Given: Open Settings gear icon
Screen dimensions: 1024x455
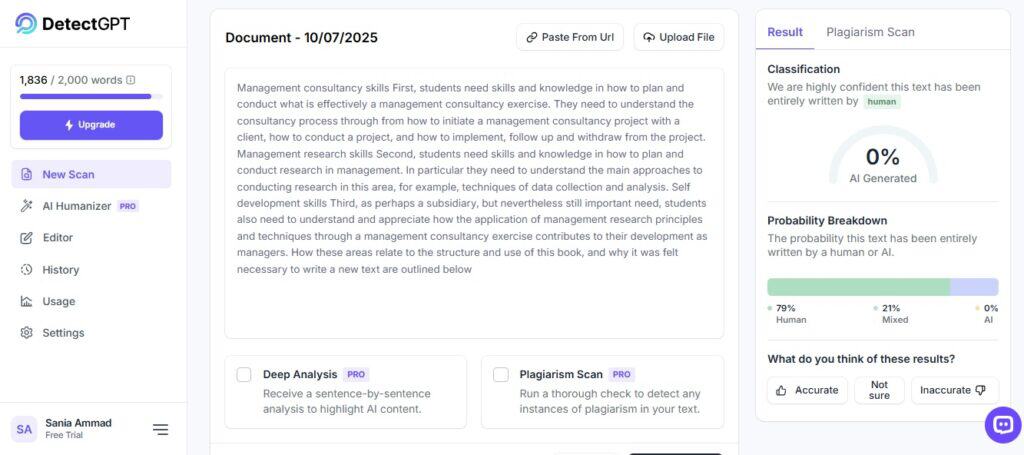Looking at the screenshot, I should tap(26, 333).
